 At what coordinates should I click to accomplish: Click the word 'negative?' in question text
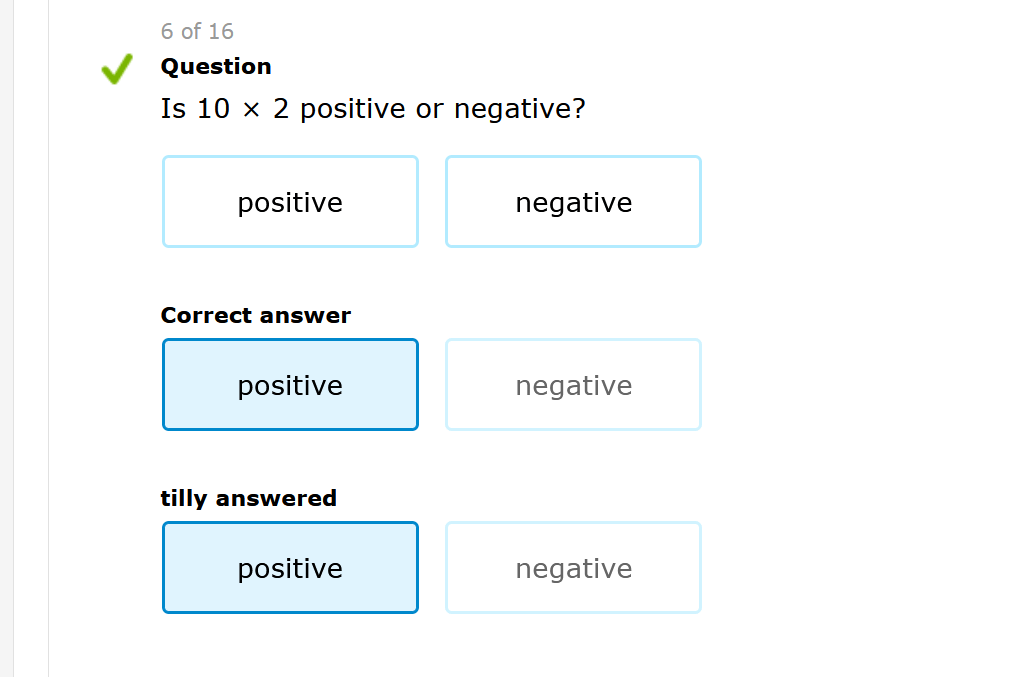click(519, 109)
